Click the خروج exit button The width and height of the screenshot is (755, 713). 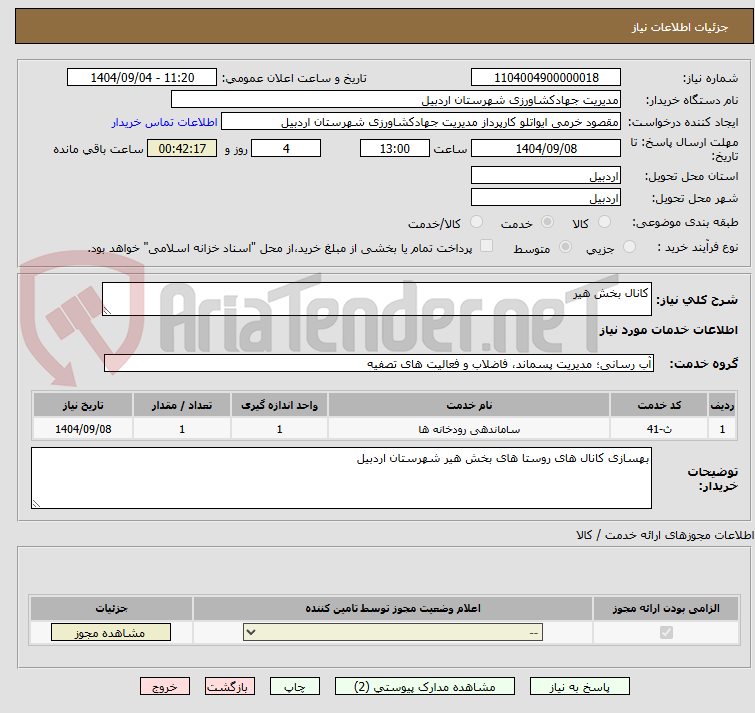click(x=165, y=687)
